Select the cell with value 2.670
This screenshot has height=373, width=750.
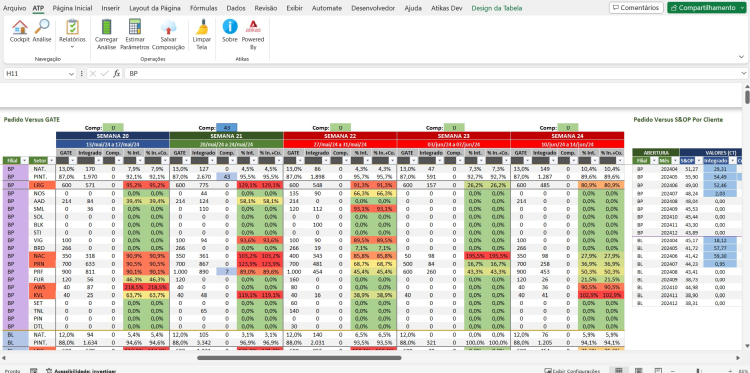203,176
